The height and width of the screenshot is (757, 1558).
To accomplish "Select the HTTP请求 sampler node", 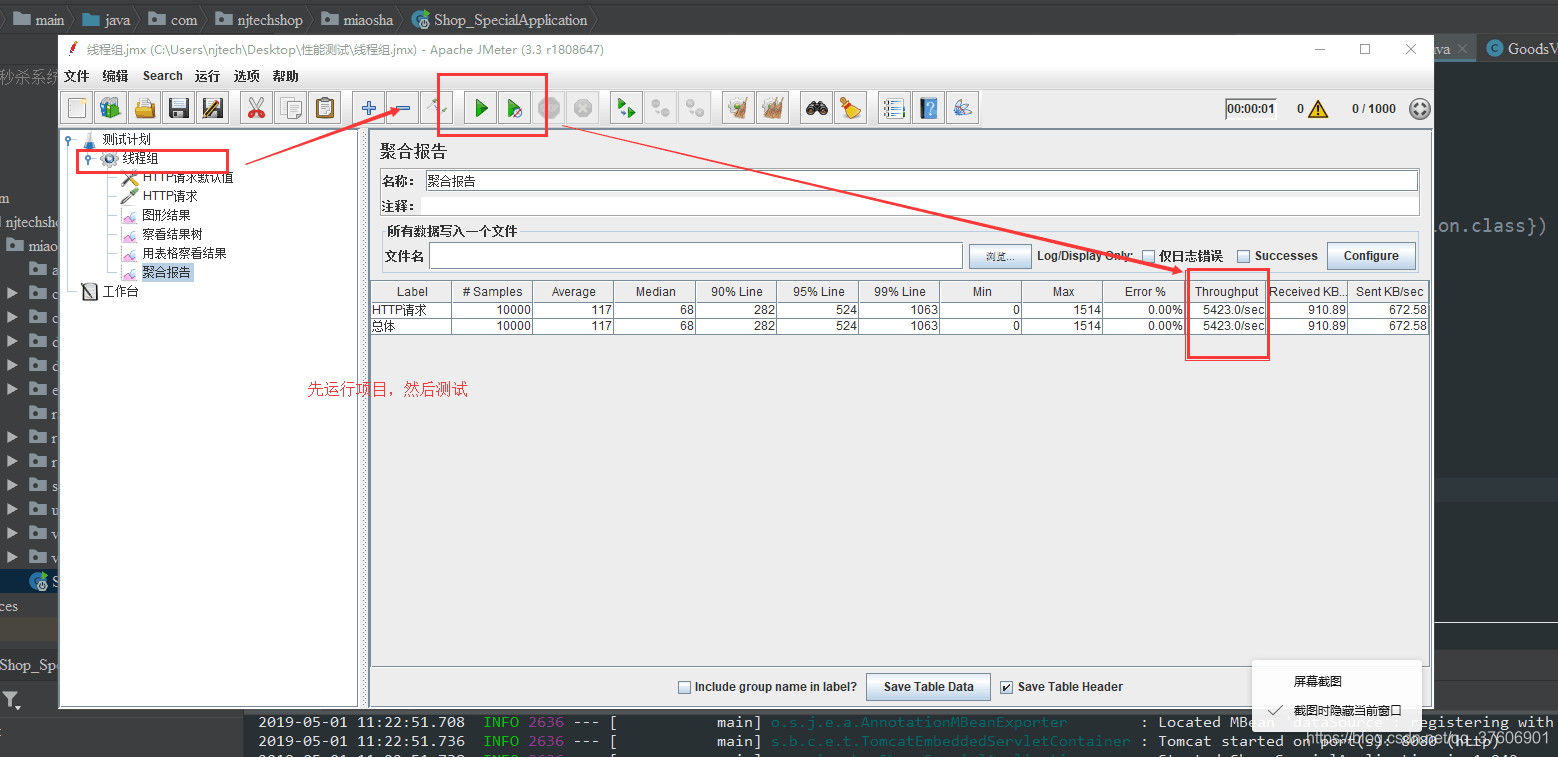I will pos(170,196).
